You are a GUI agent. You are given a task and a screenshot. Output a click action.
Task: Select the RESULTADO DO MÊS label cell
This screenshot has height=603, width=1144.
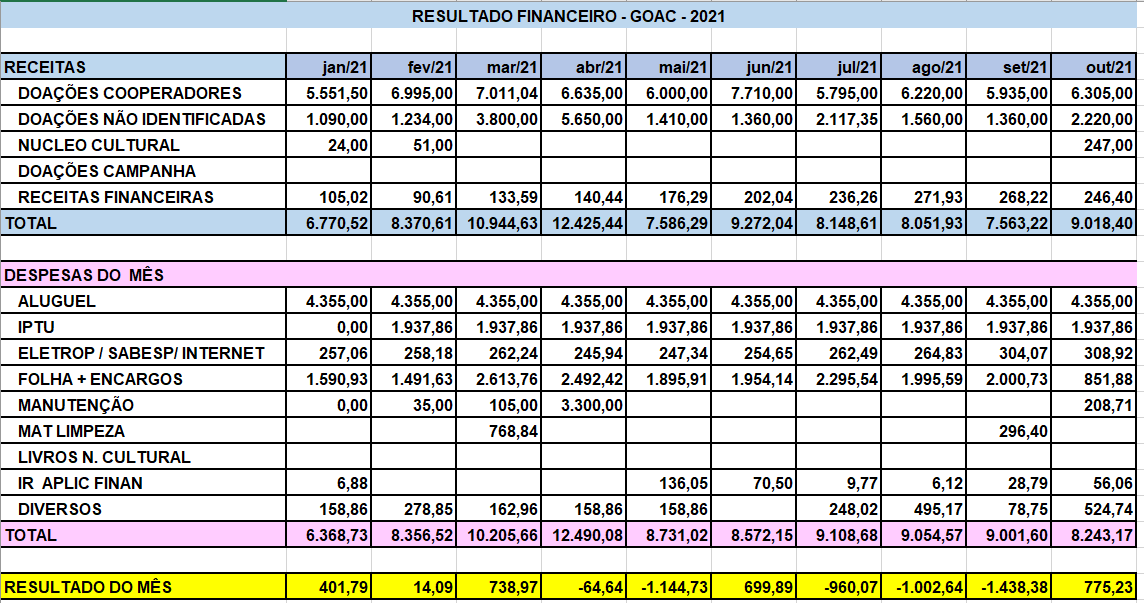143,587
